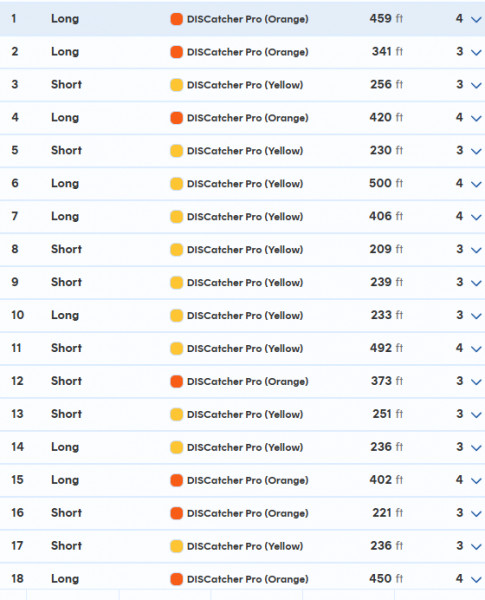Click the Short label on hole 8
Image resolution: width=485 pixels, height=600 pixels.
point(67,249)
